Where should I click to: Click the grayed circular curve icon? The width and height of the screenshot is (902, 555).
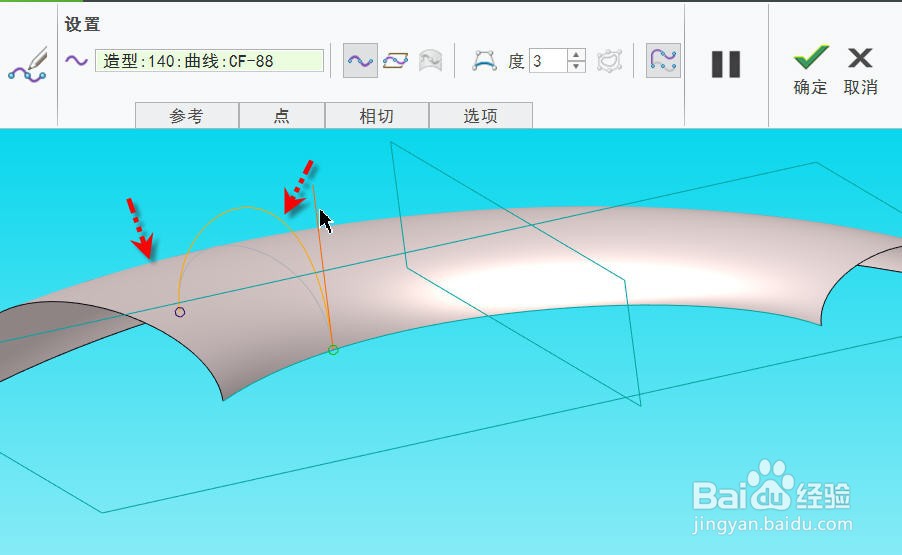(x=609, y=61)
